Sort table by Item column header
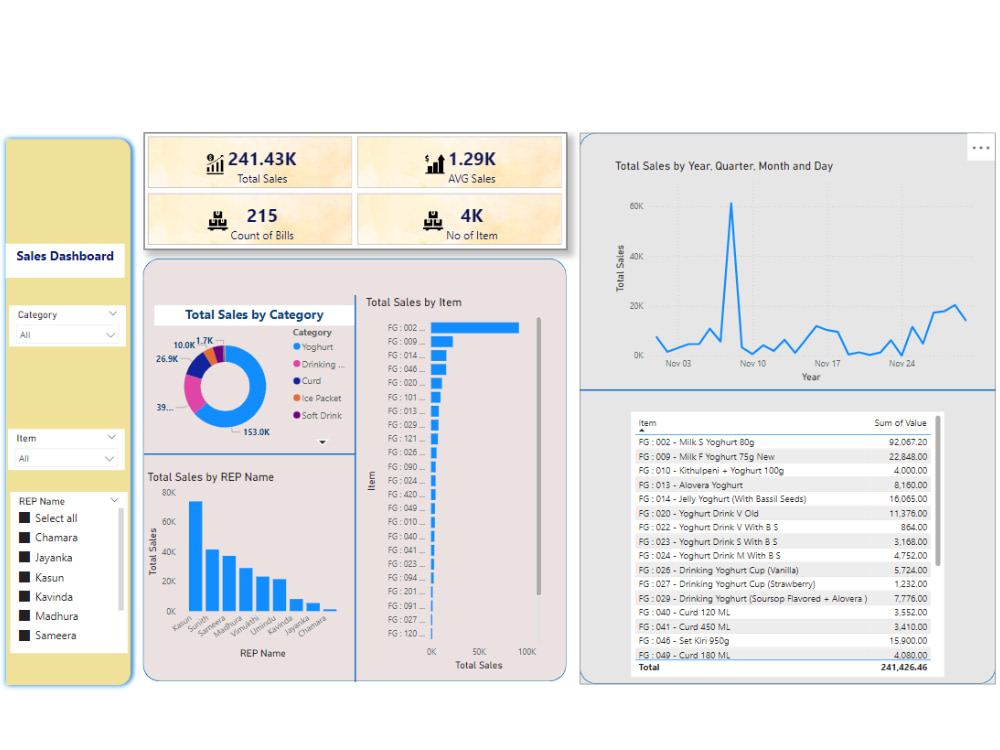This screenshot has width=1000, height=750. coord(647,423)
